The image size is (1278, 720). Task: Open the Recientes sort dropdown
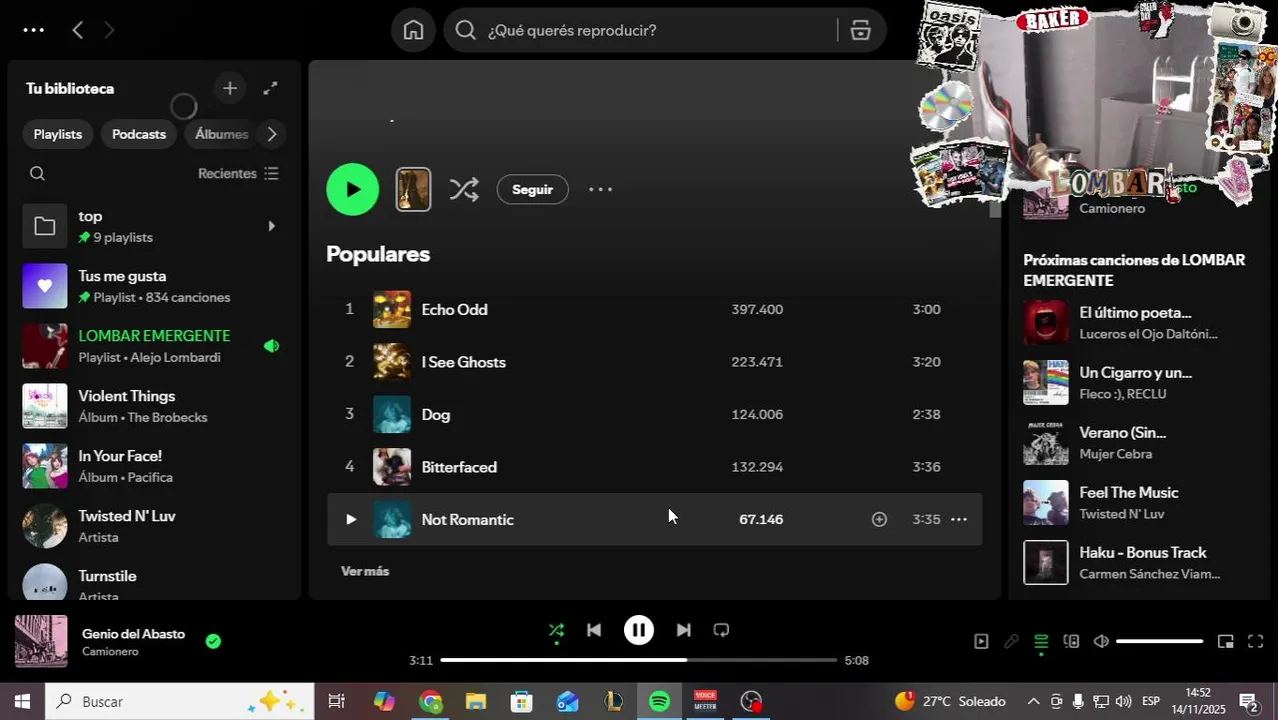238,174
